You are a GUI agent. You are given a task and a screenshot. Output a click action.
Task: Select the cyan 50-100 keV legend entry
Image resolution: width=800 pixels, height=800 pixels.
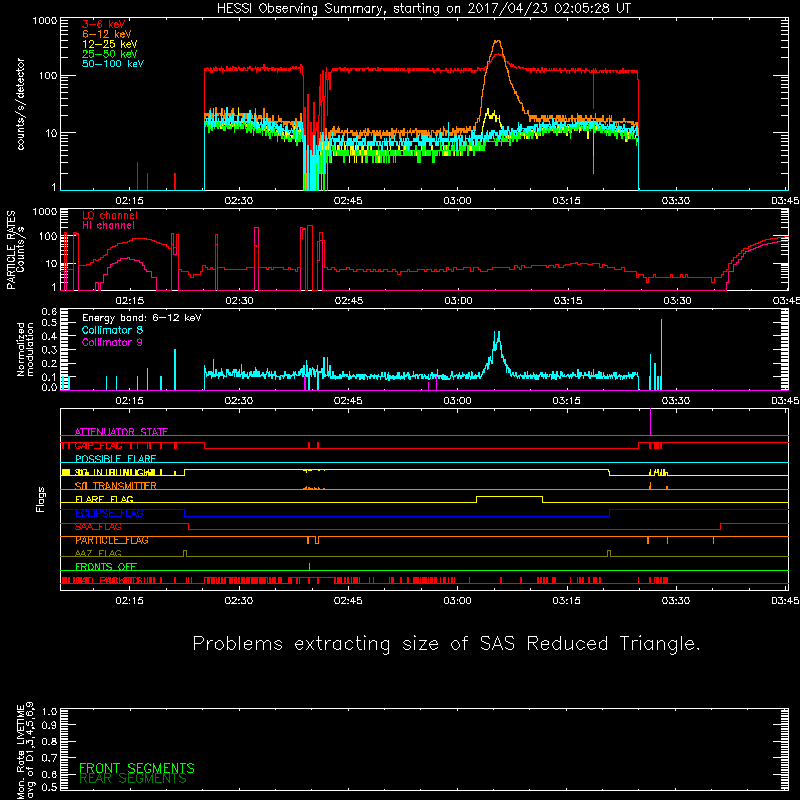pos(113,64)
